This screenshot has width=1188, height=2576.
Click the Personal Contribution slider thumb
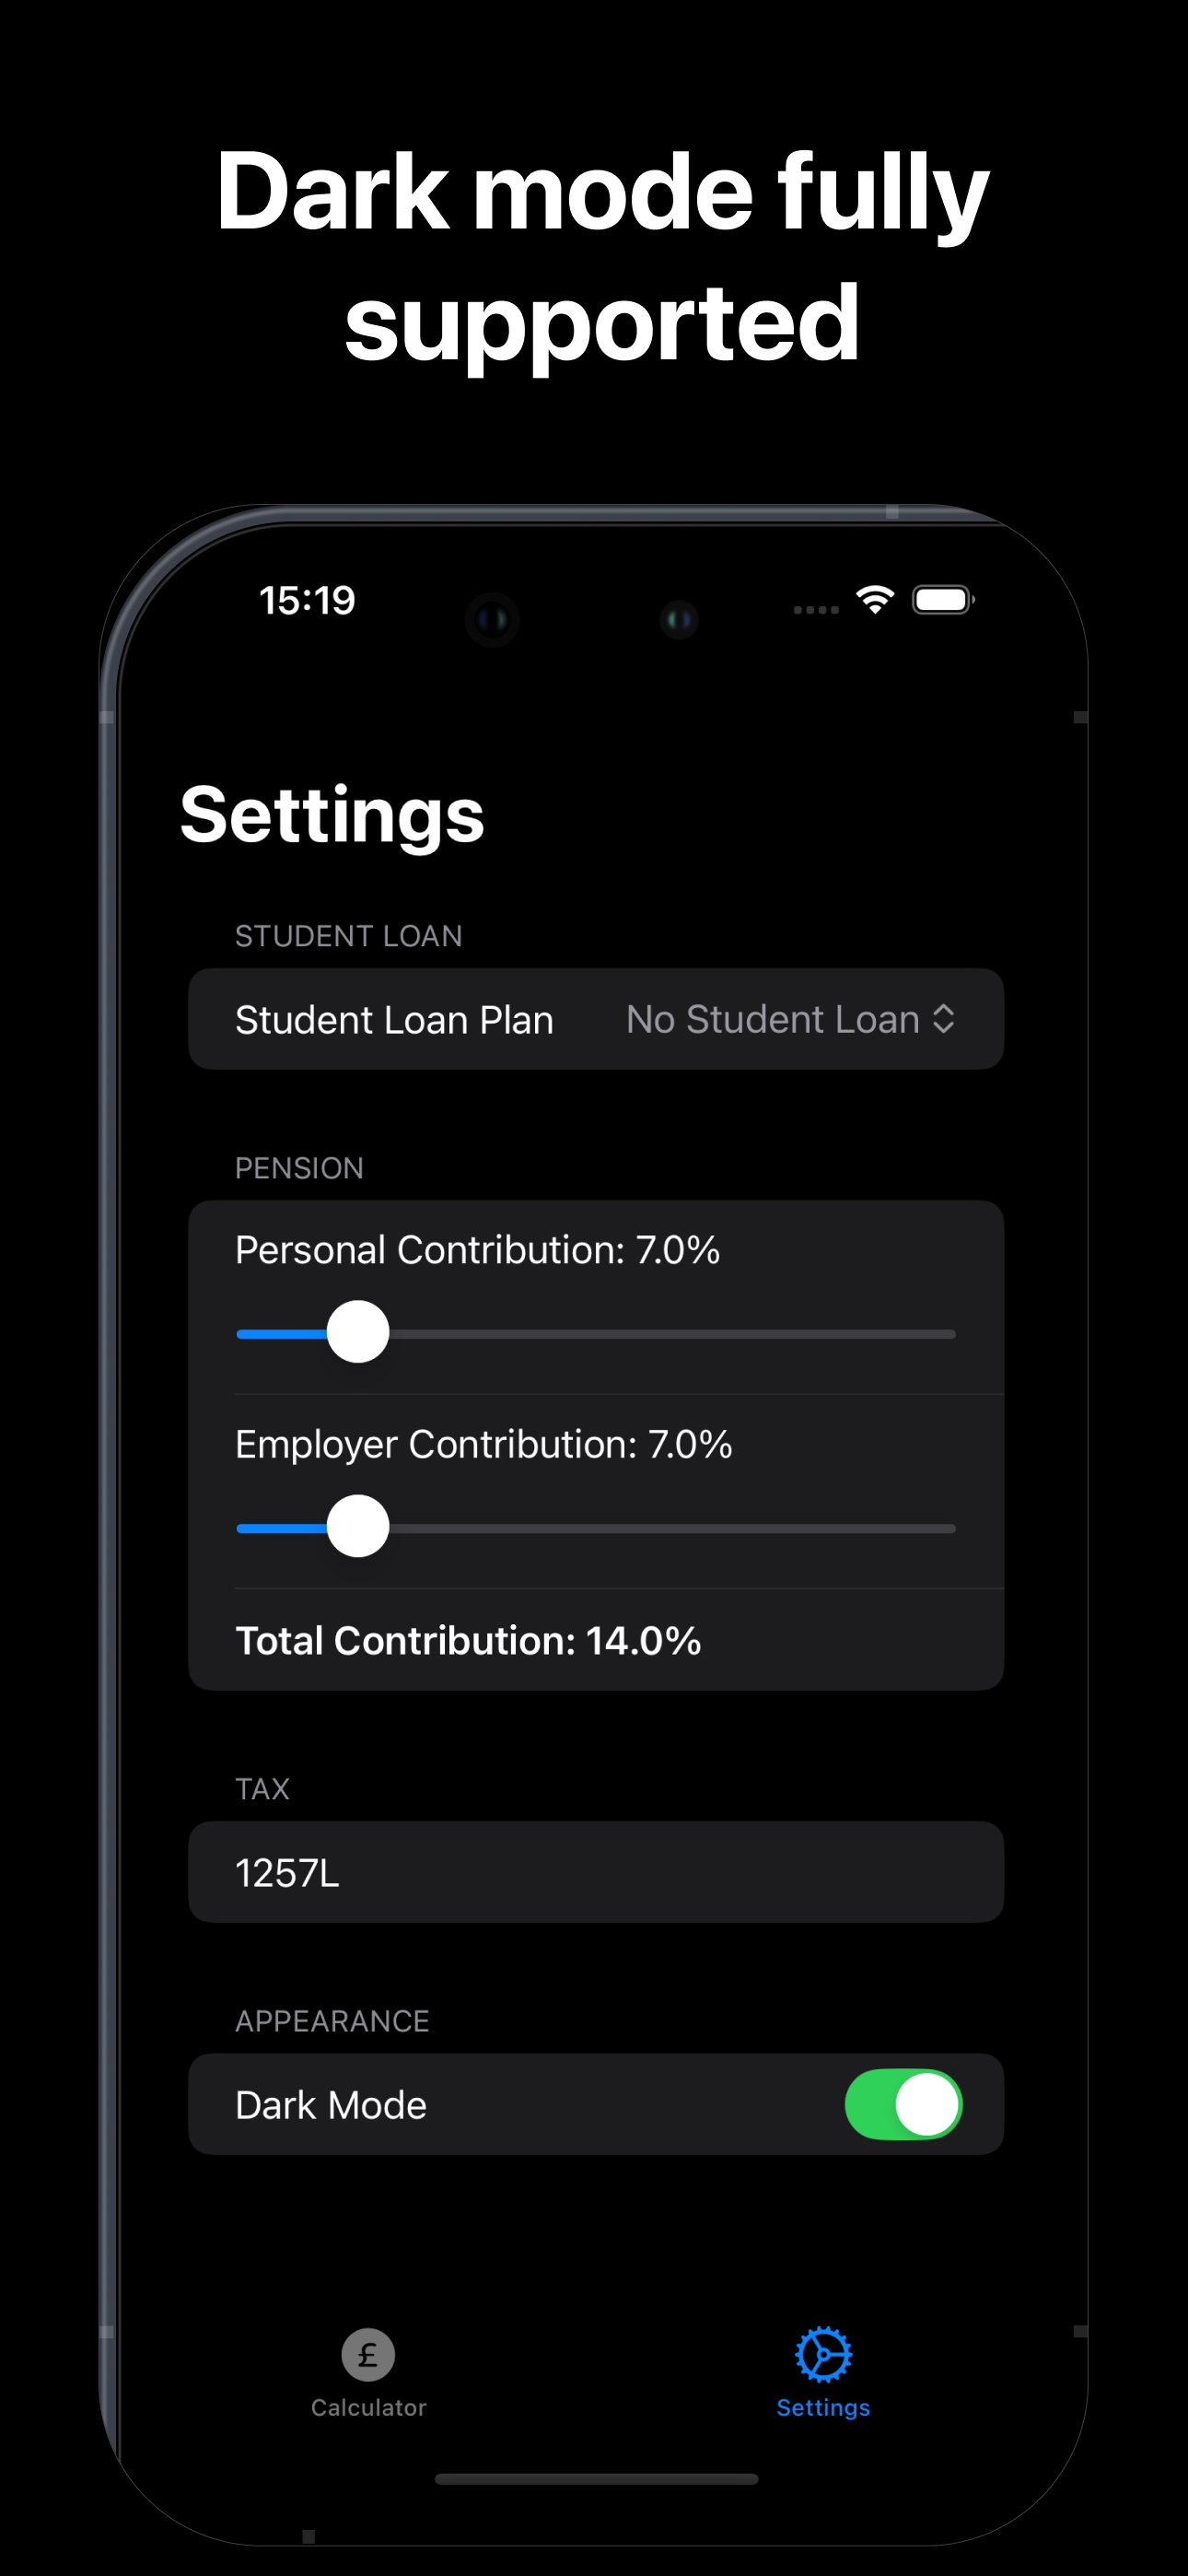point(357,1332)
